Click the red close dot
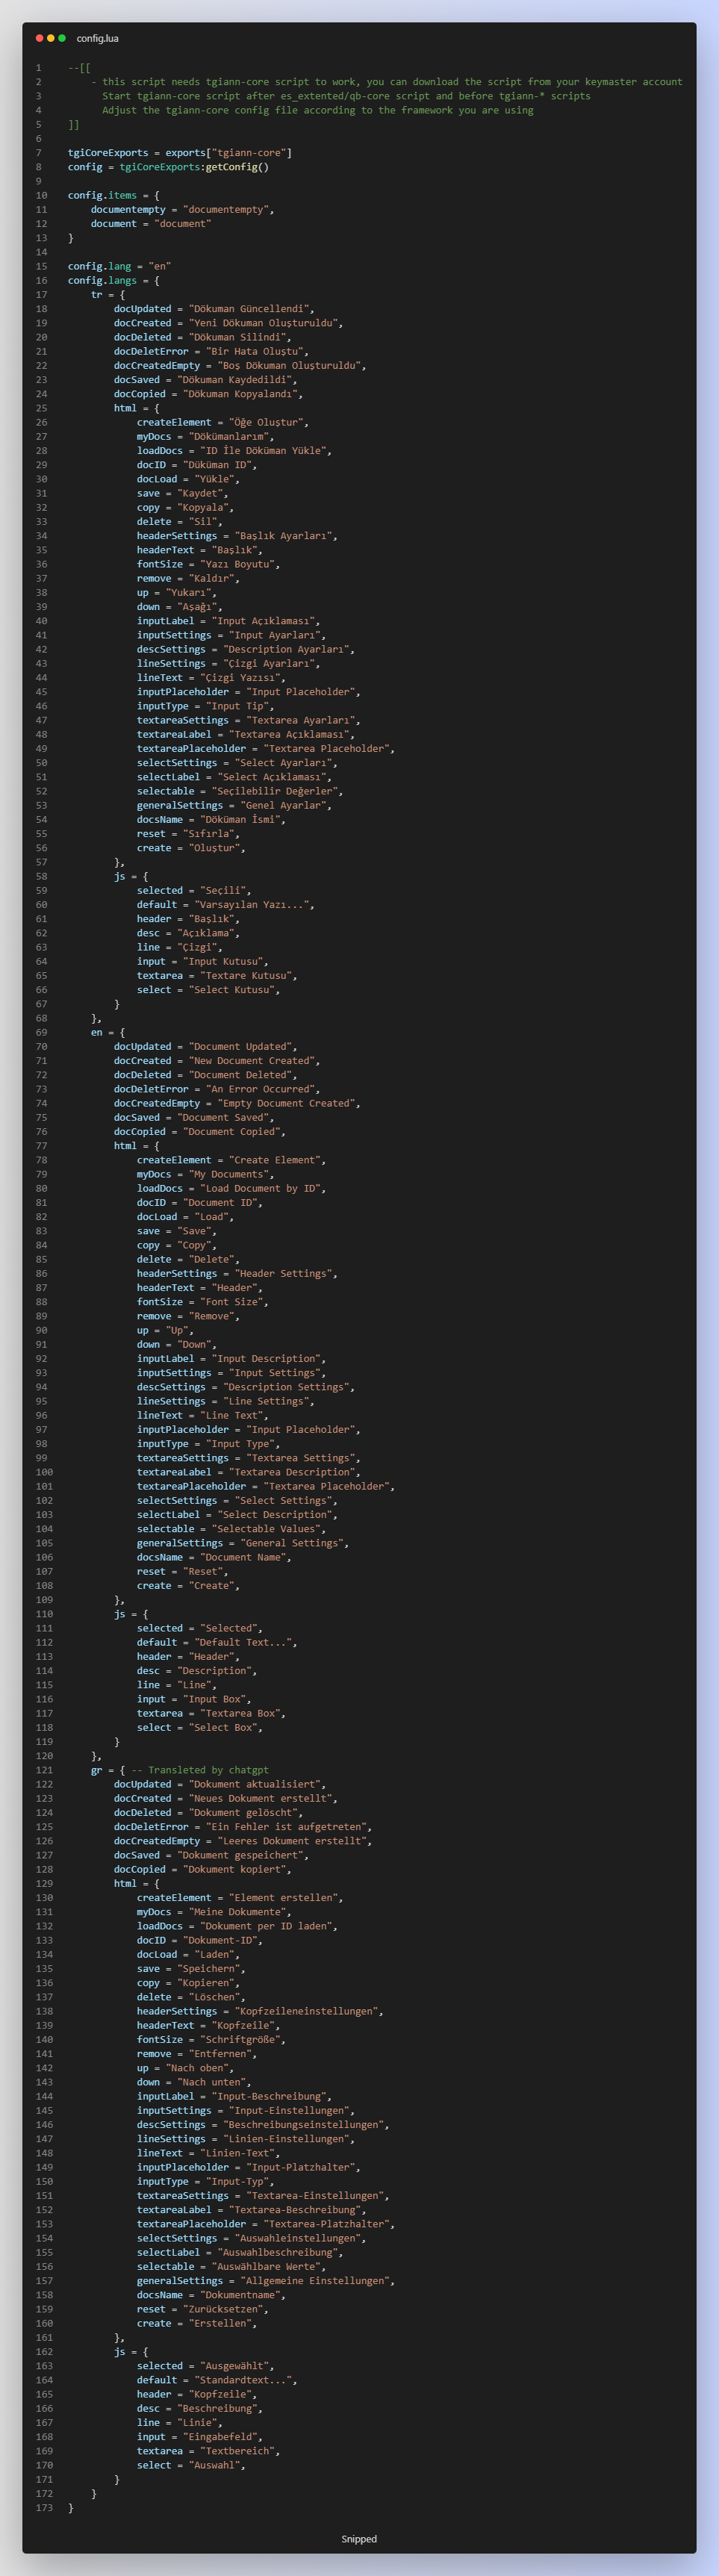The height and width of the screenshot is (2576, 719). (x=39, y=38)
